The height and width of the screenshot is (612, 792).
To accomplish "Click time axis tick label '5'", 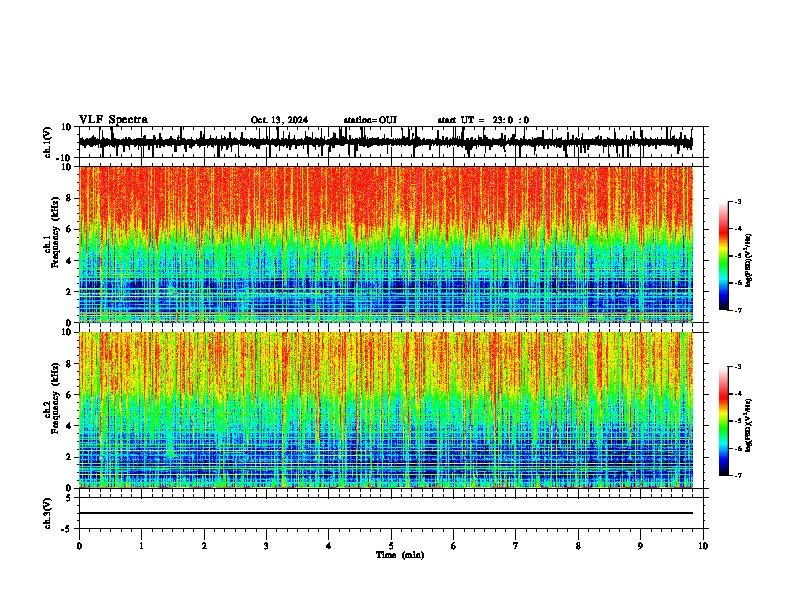I will [391, 546].
